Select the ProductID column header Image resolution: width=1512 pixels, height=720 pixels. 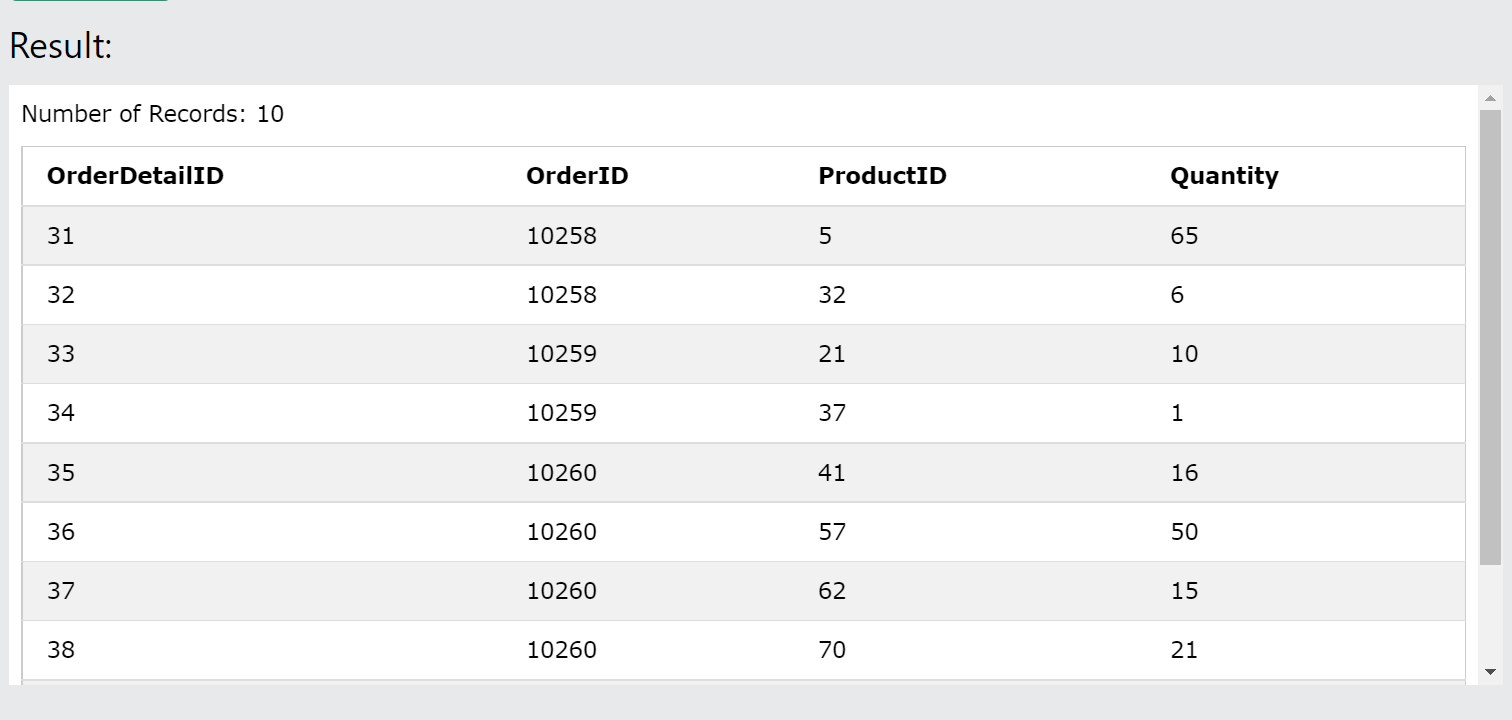pos(882,176)
